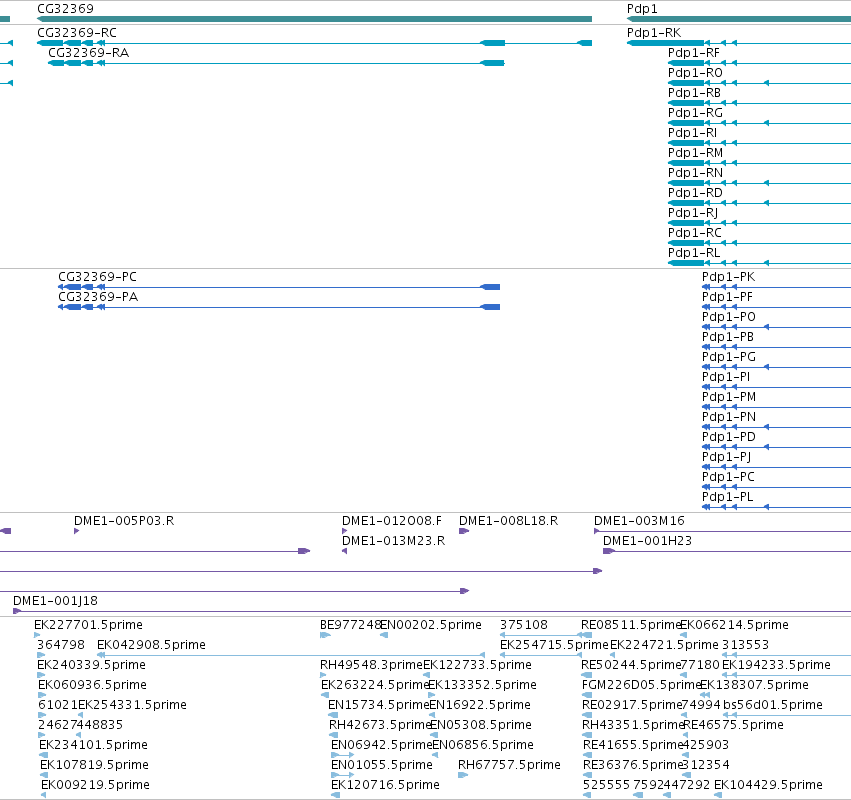Click the Pdp1-PG protein label
Viewport: 851px width, 800px height.
click(729, 357)
